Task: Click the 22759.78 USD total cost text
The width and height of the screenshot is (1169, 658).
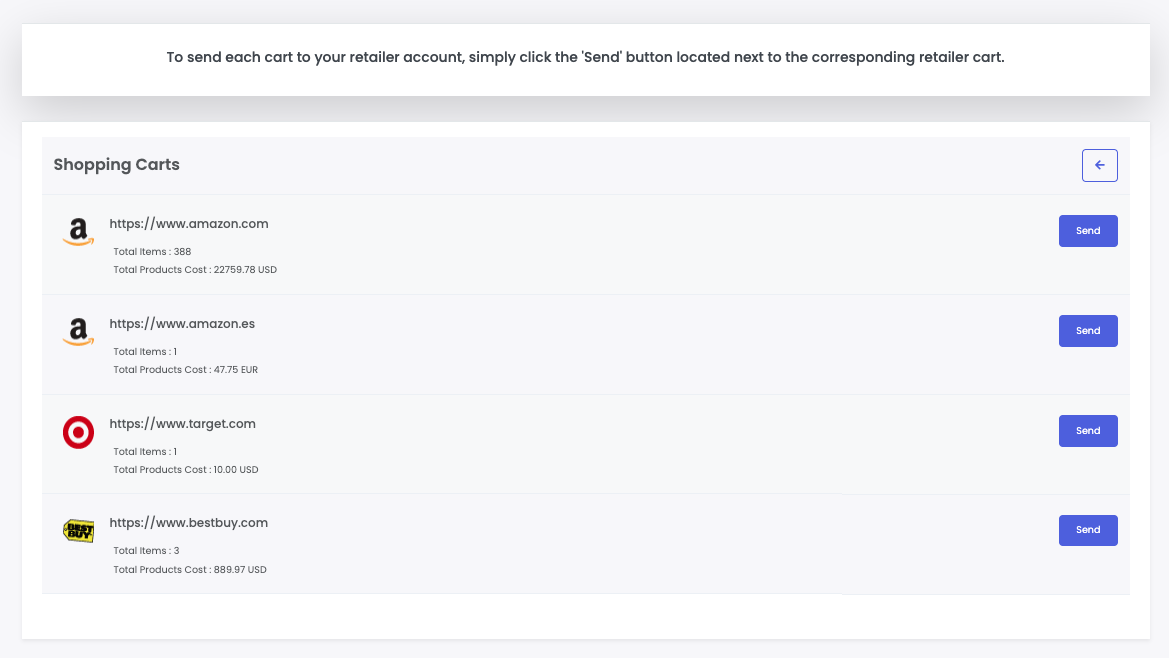Action: (195, 270)
